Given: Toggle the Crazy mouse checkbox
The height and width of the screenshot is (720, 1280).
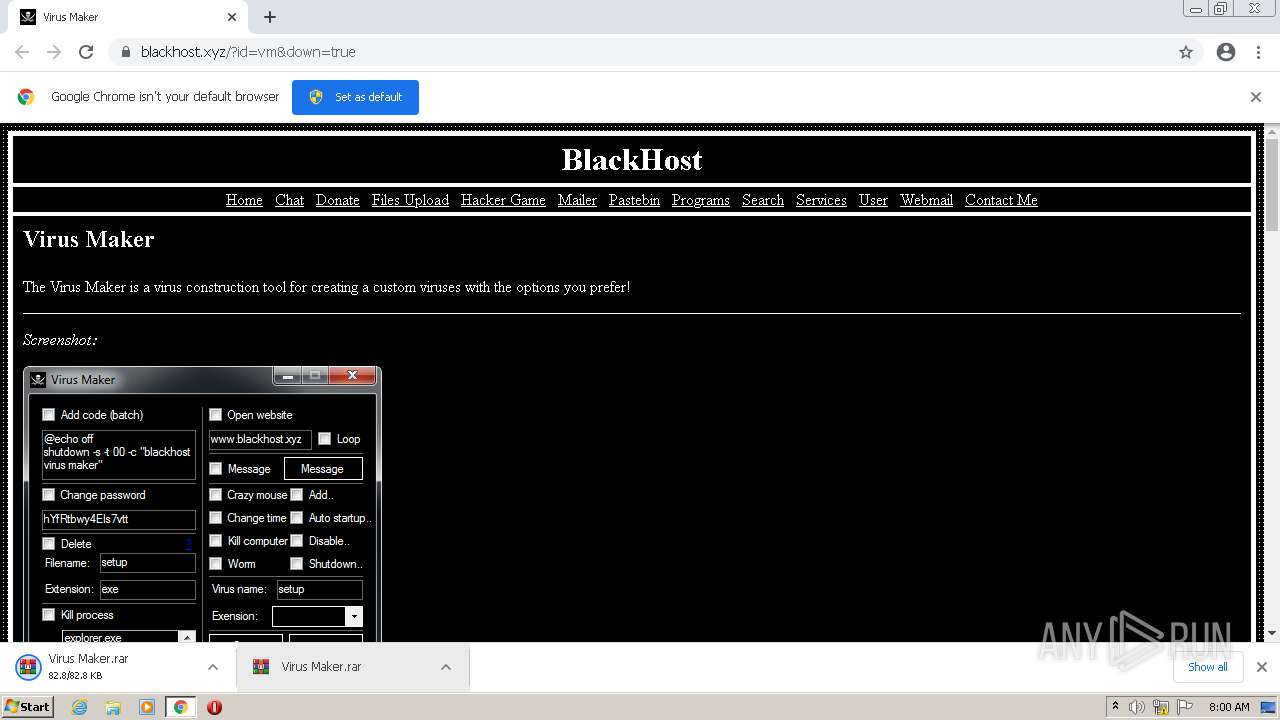Looking at the screenshot, I should click(215, 494).
